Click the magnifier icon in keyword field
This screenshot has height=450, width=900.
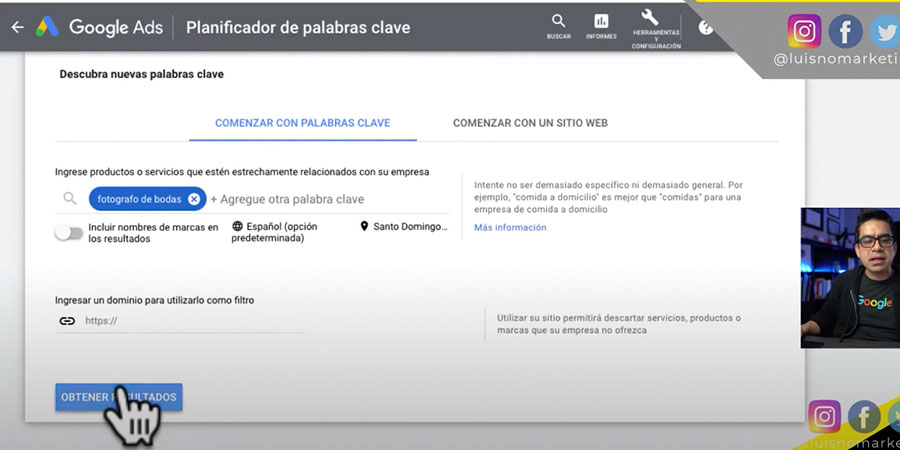69,199
